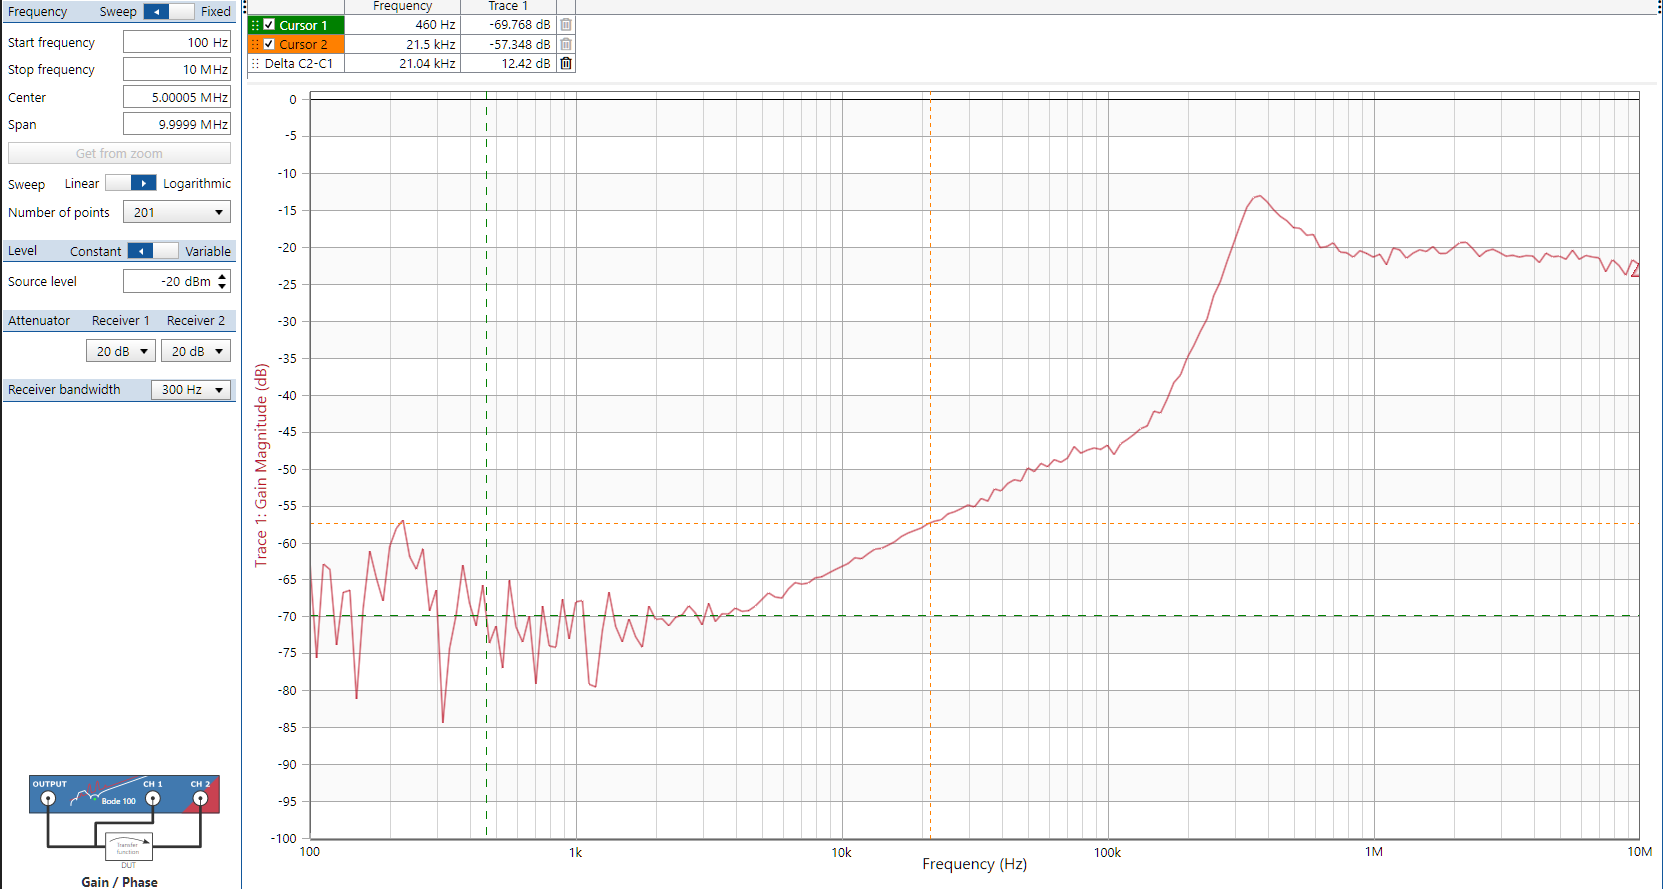The width and height of the screenshot is (1665, 889).
Task: Open the Number of points dropdown
Action: tap(177, 212)
